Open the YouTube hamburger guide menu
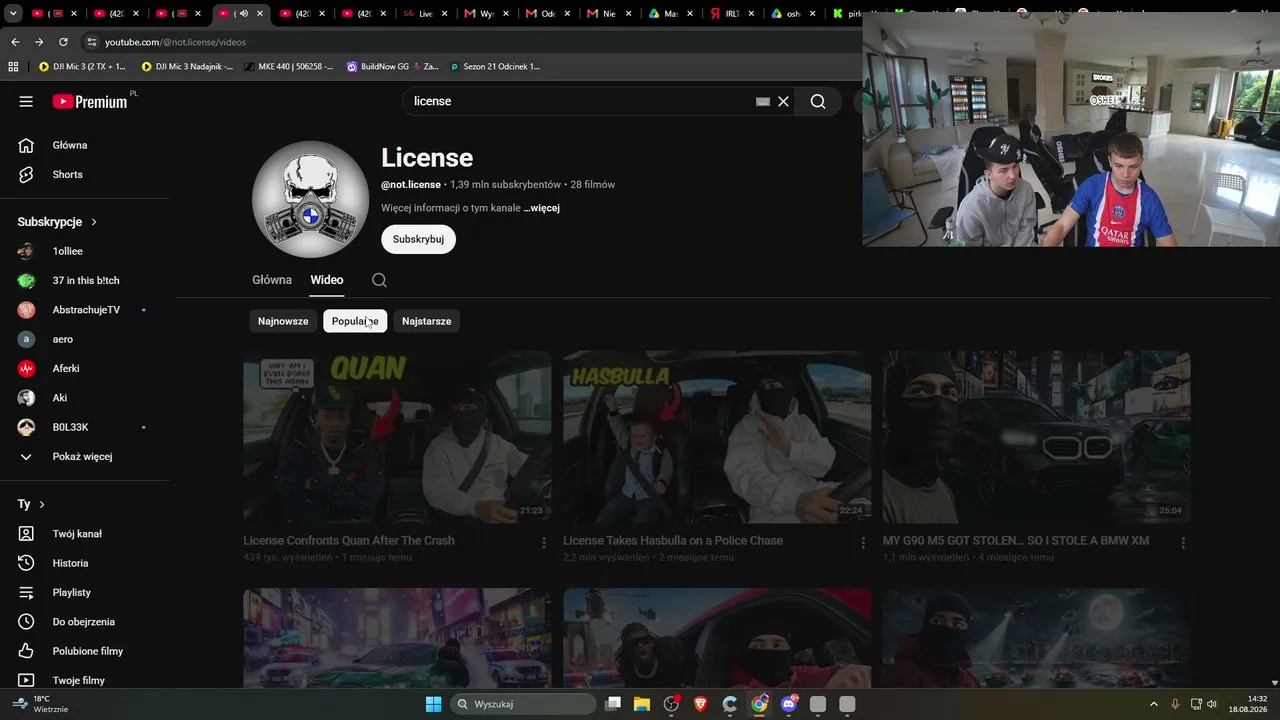1280x720 pixels. tap(26, 101)
